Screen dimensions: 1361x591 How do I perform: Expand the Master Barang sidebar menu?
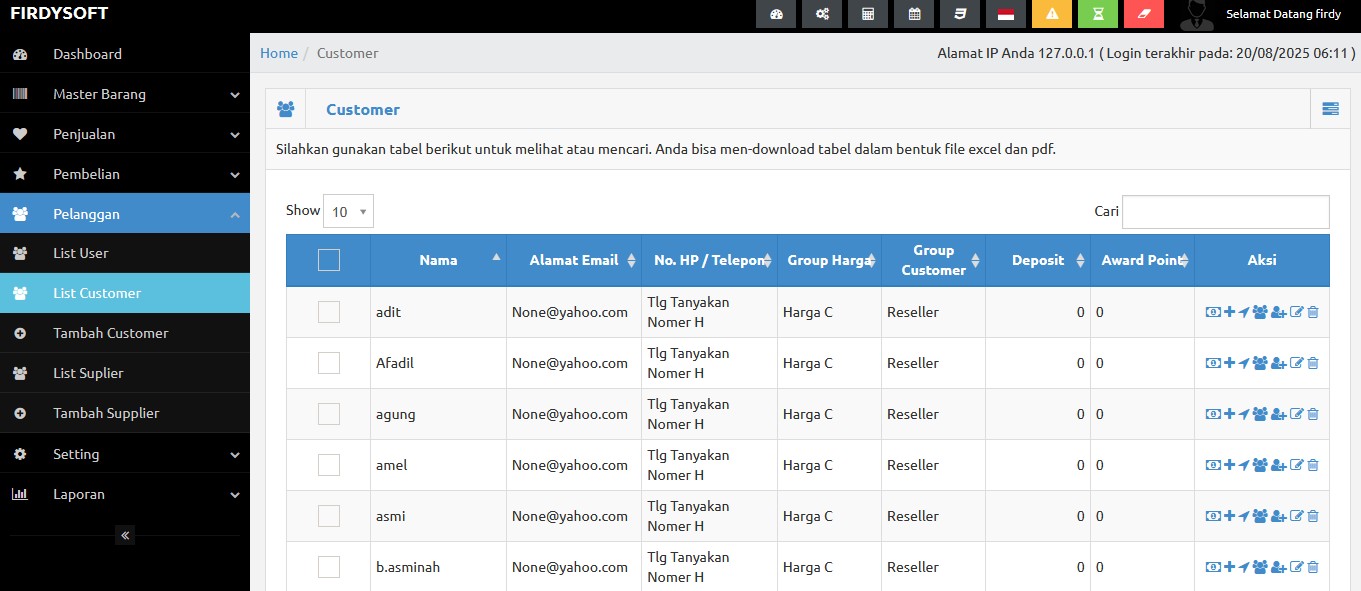tap(124, 94)
